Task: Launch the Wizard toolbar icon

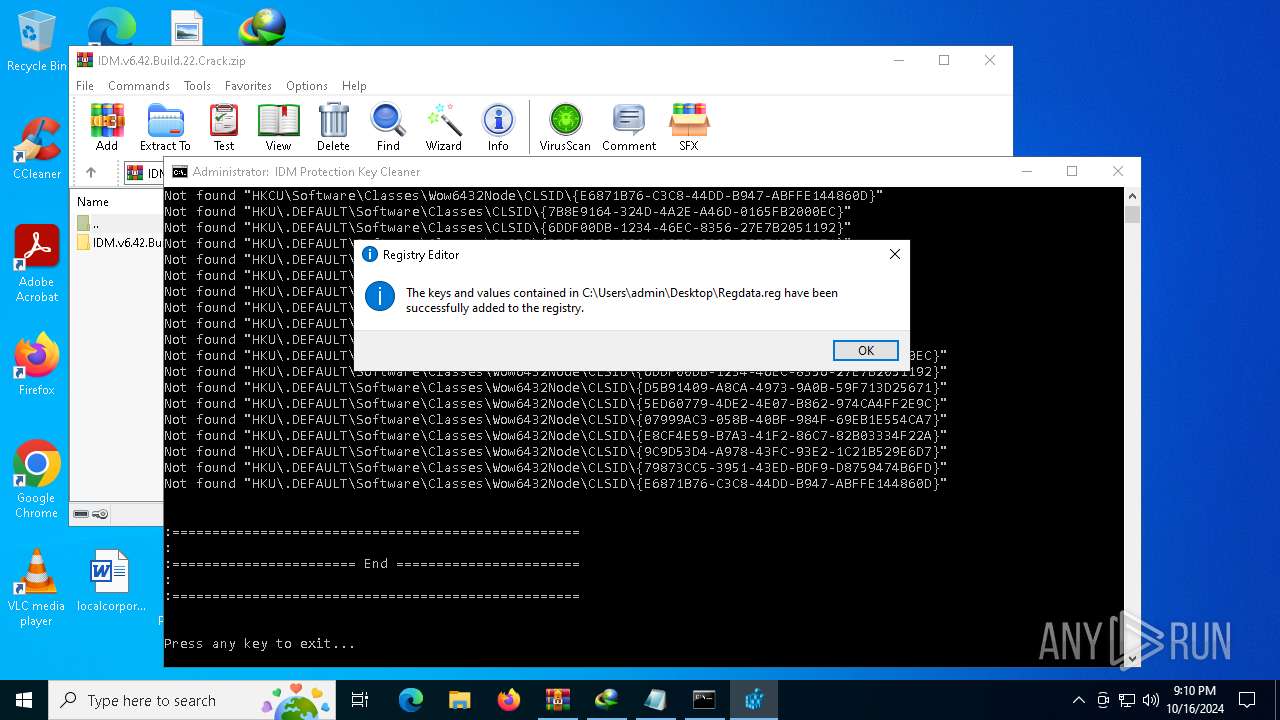Action: 443,127
